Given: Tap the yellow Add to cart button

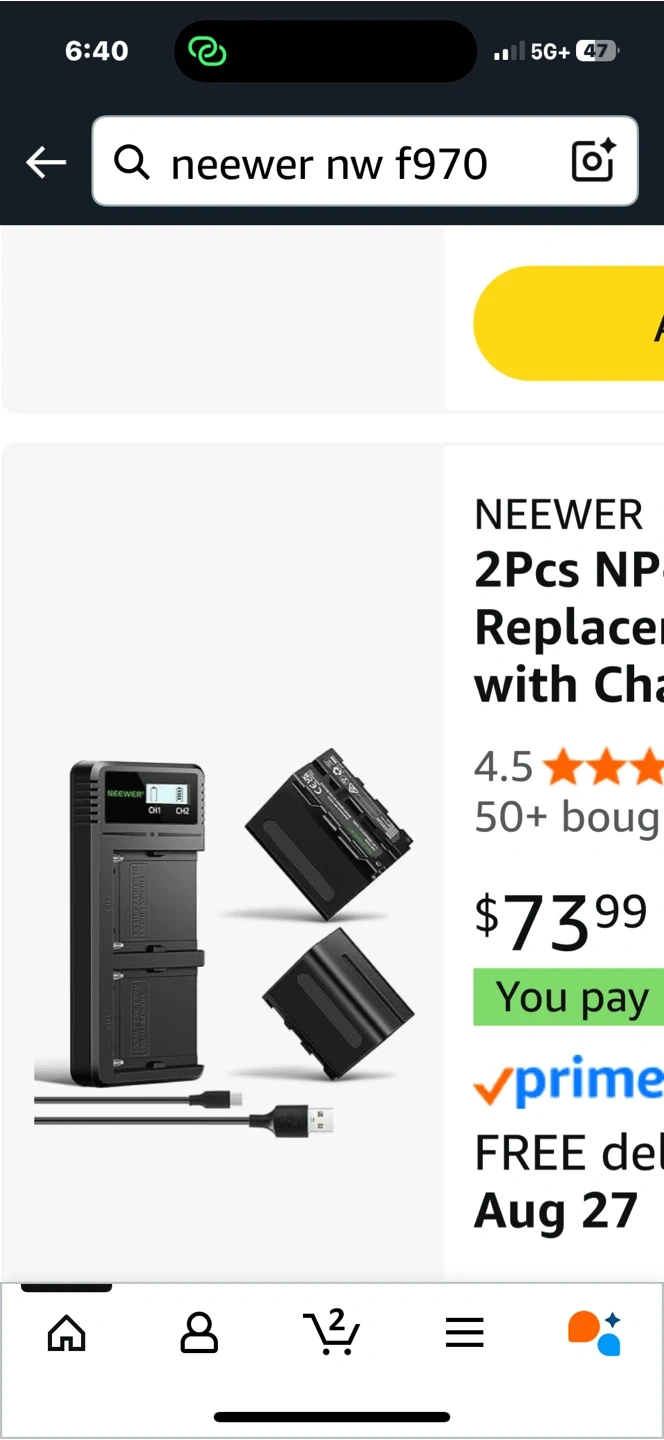Looking at the screenshot, I should (x=569, y=323).
